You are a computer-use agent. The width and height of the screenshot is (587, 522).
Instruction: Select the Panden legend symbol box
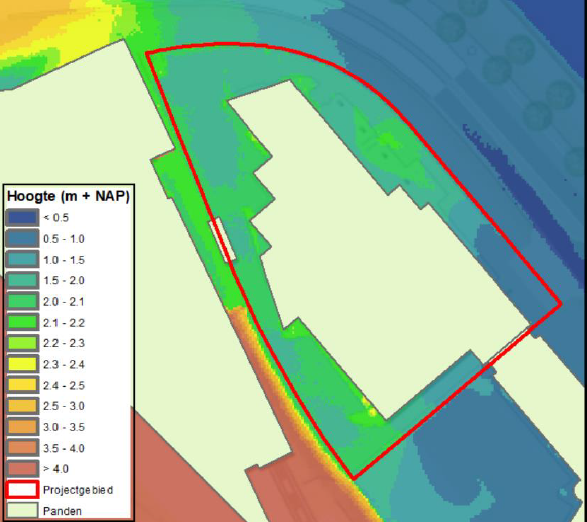point(22,511)
